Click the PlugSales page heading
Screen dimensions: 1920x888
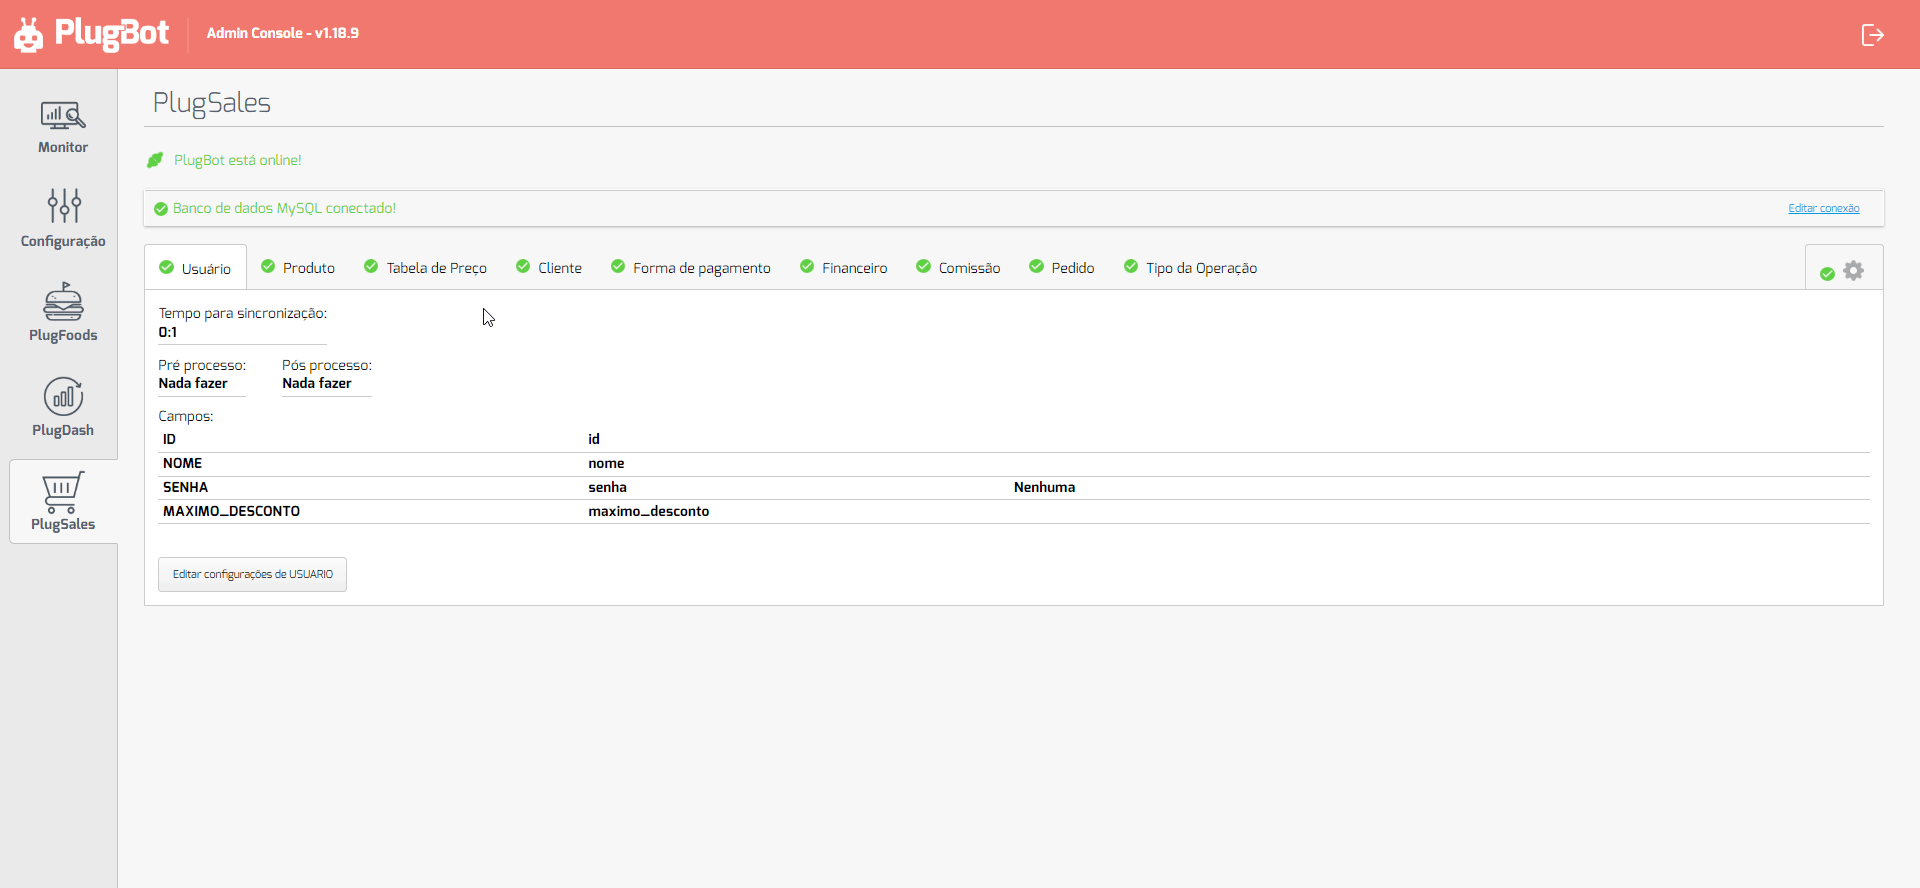point(212,102)
